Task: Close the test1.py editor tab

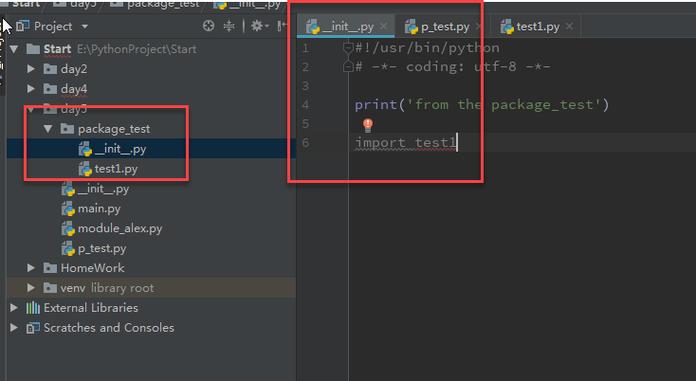Action: pyautogui.click(x=569, y=26)
